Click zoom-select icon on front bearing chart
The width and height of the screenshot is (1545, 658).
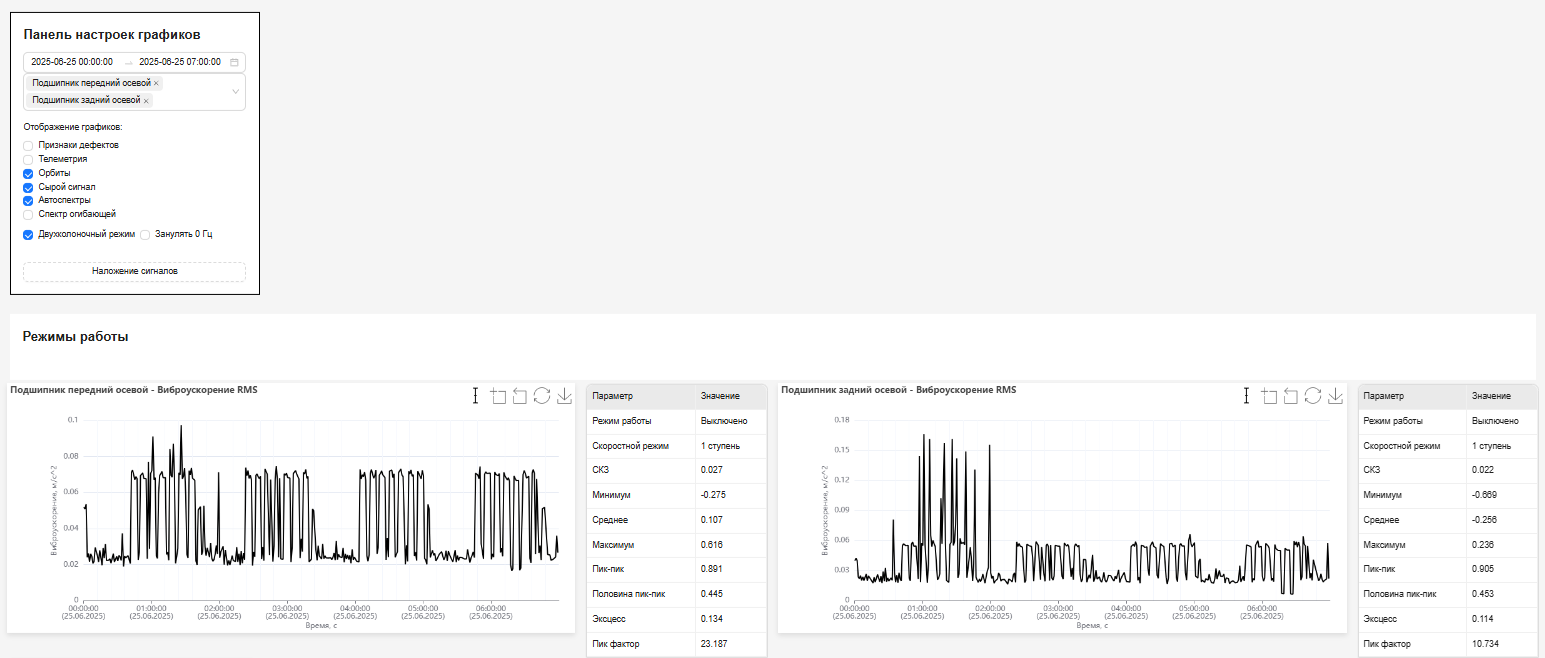498,396
